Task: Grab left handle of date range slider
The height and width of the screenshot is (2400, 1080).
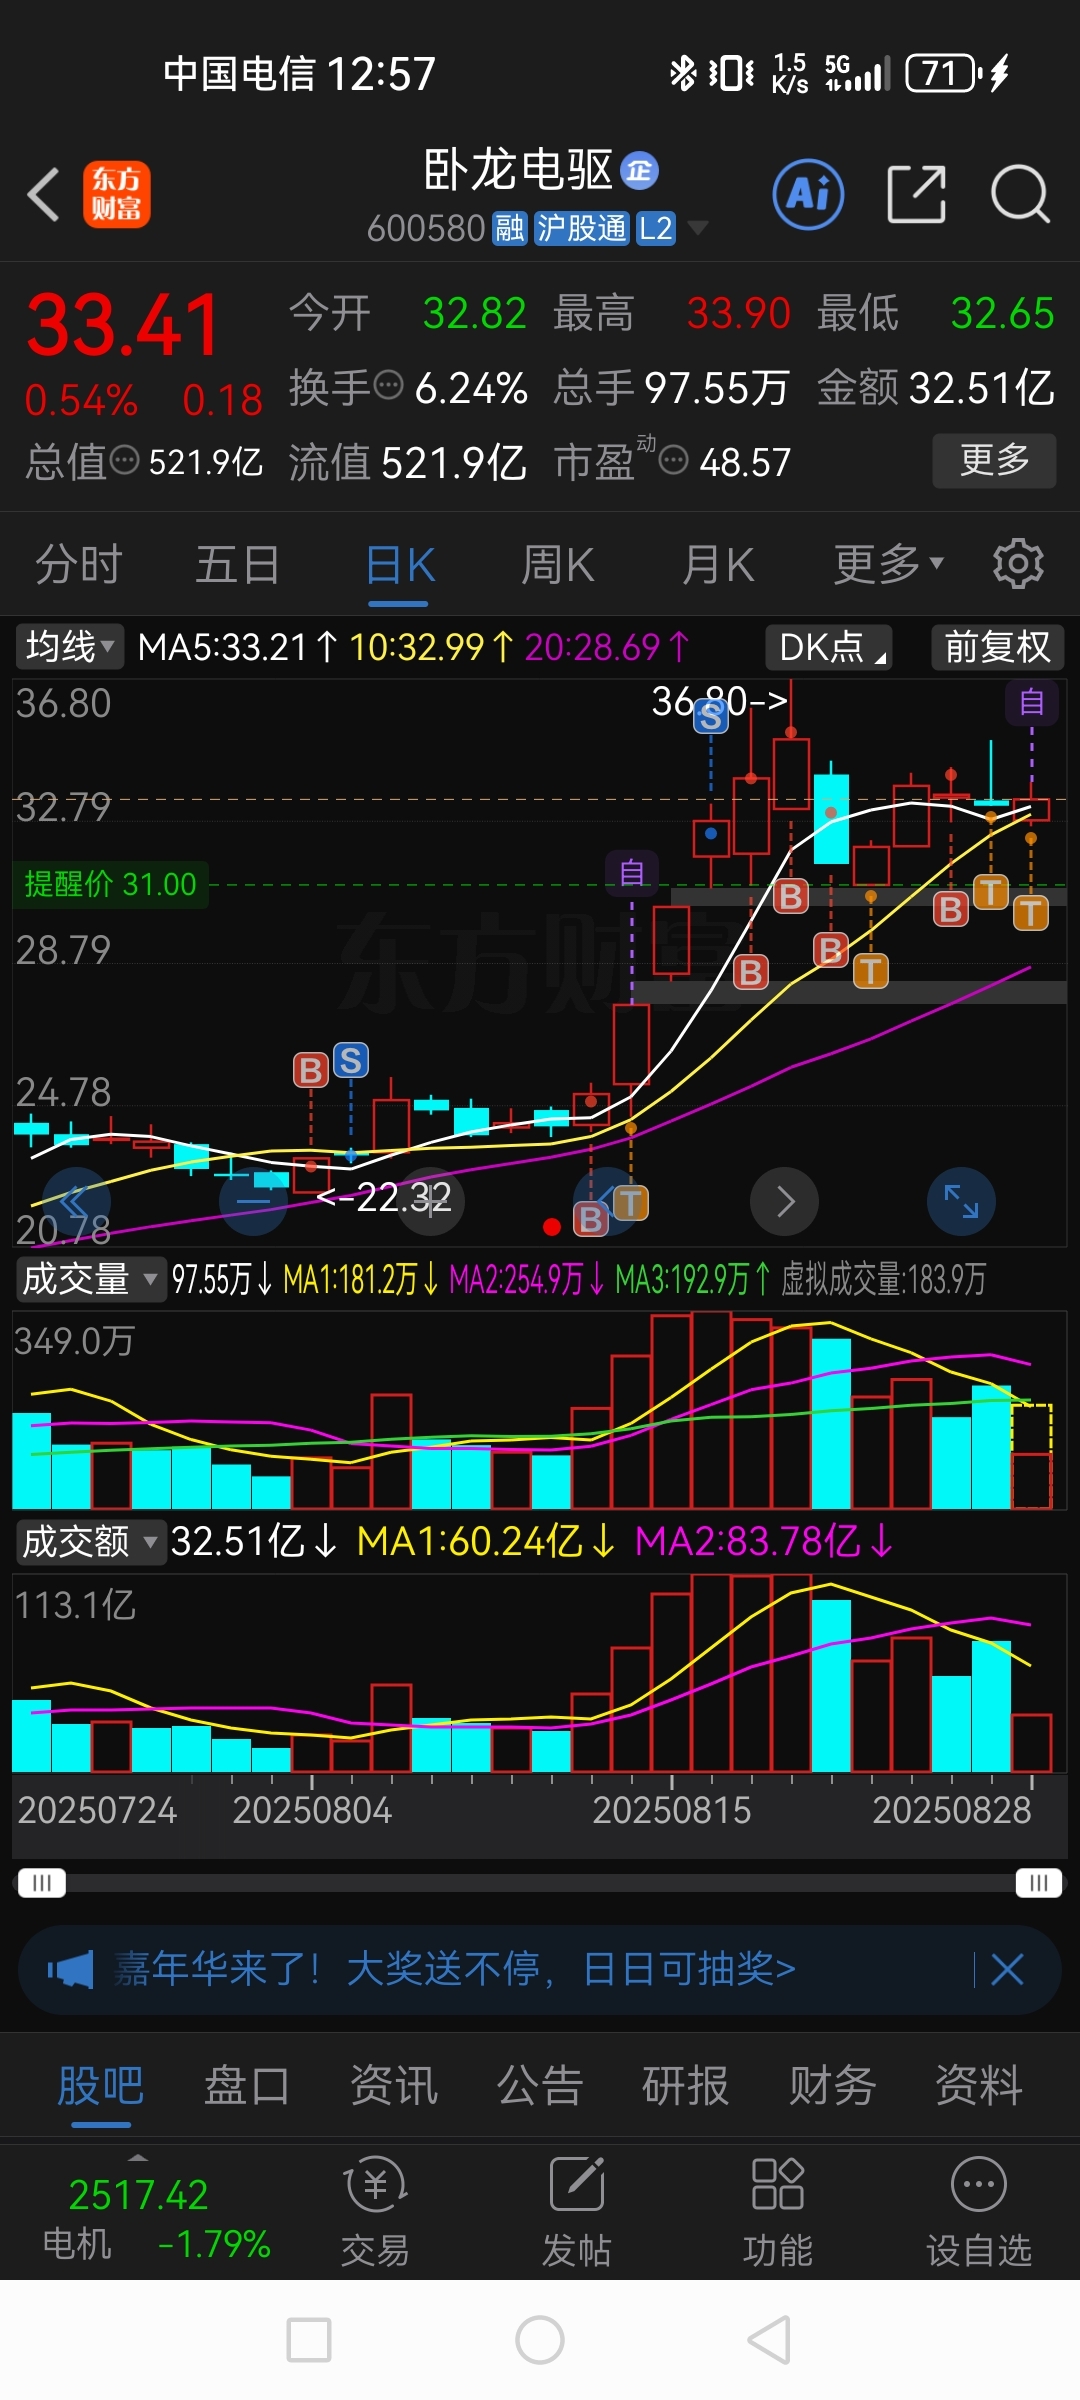Action: 41,1883
